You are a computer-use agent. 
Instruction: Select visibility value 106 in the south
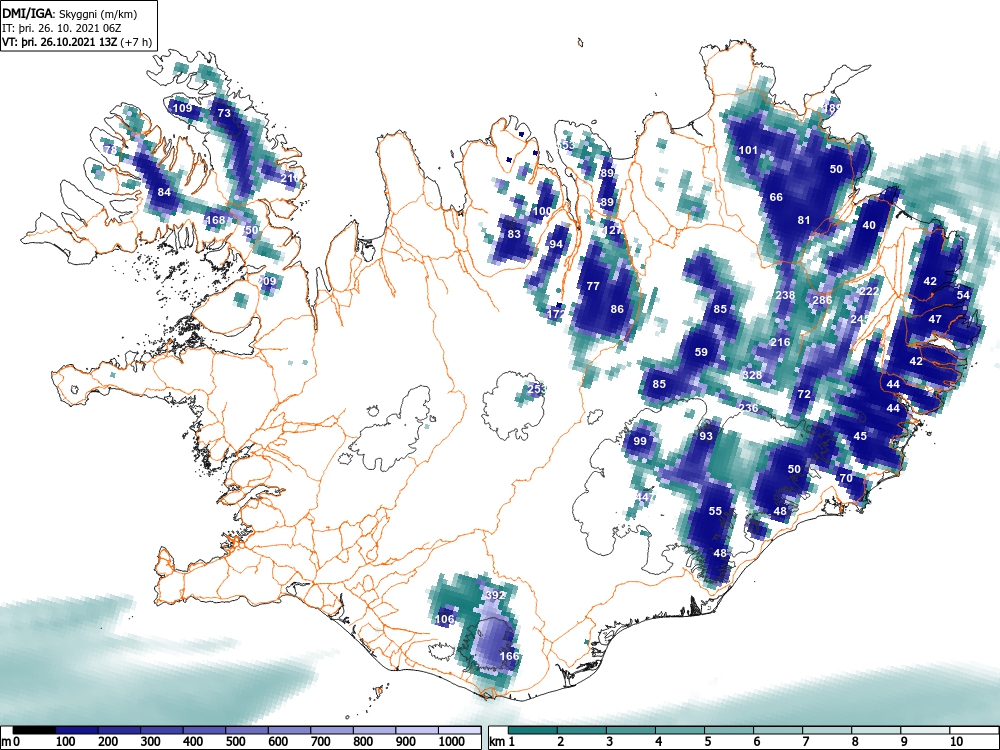(x=445, y=619)
